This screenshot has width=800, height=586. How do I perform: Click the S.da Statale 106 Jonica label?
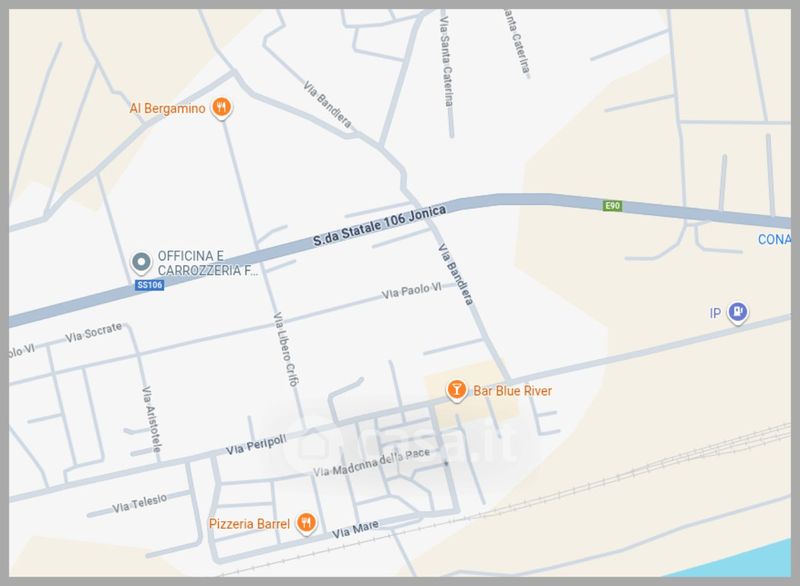coord(380,225)
